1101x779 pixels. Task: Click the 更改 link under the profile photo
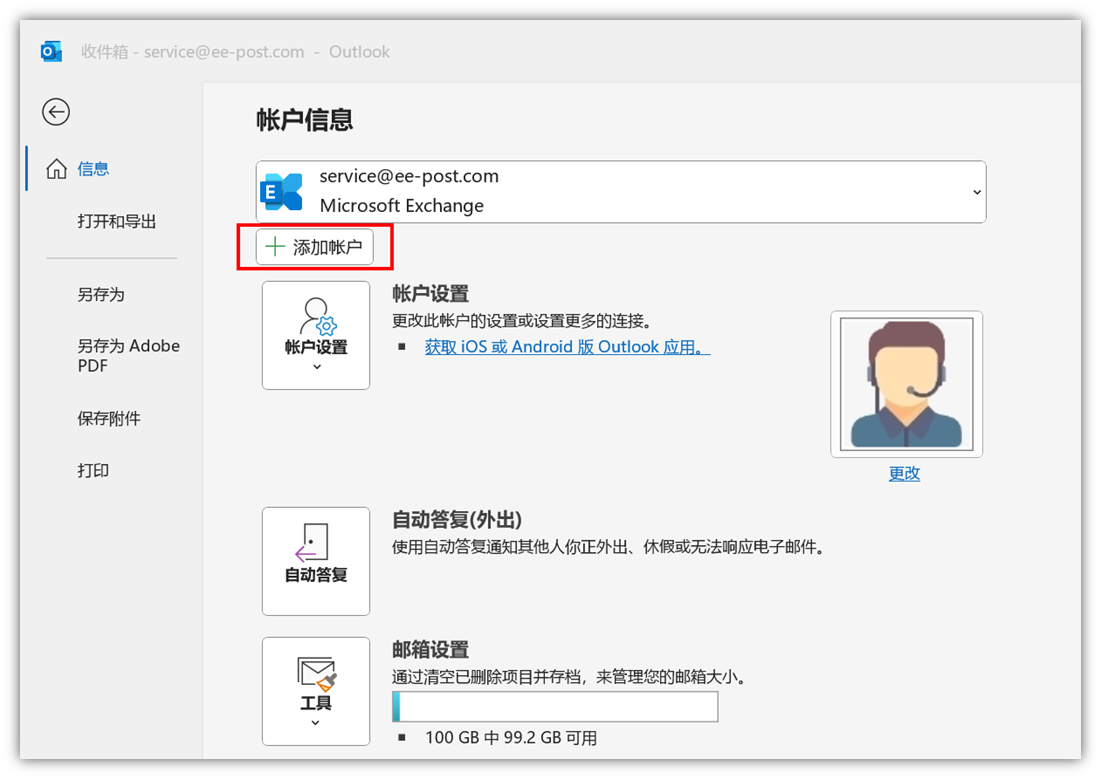point(904,473)
